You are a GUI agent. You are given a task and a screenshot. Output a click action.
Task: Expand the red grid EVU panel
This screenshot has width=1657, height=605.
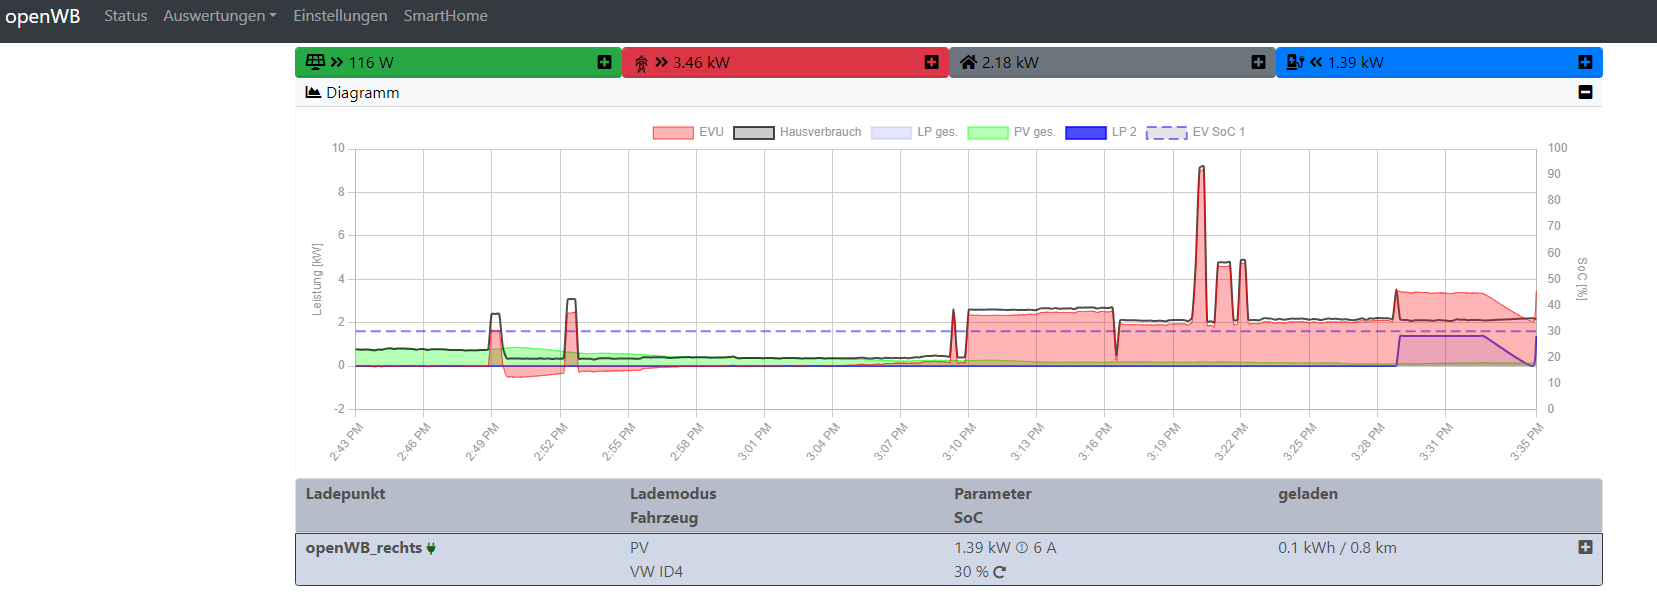[931, 62]
